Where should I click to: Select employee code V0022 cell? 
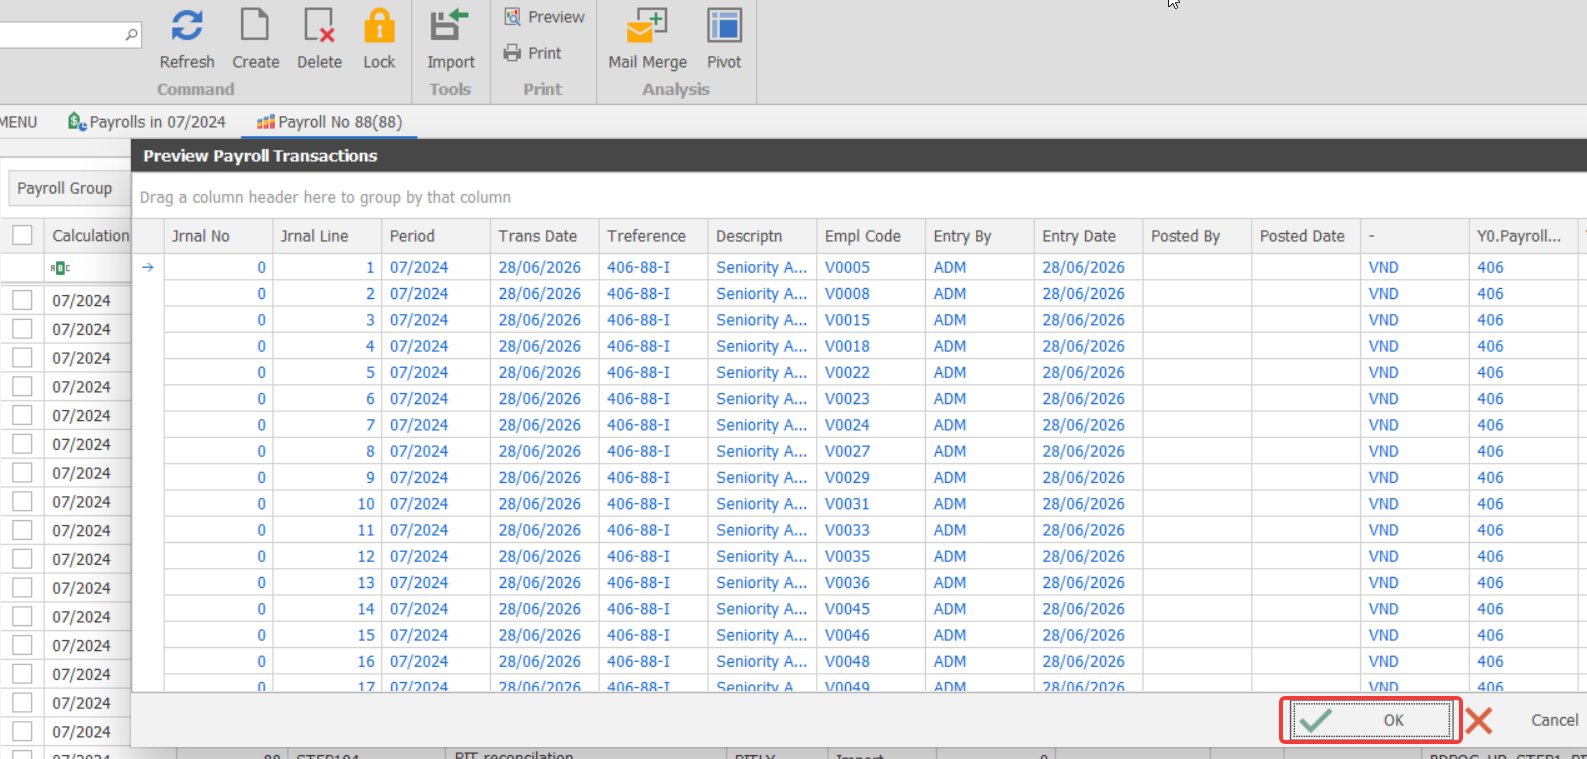871,372
